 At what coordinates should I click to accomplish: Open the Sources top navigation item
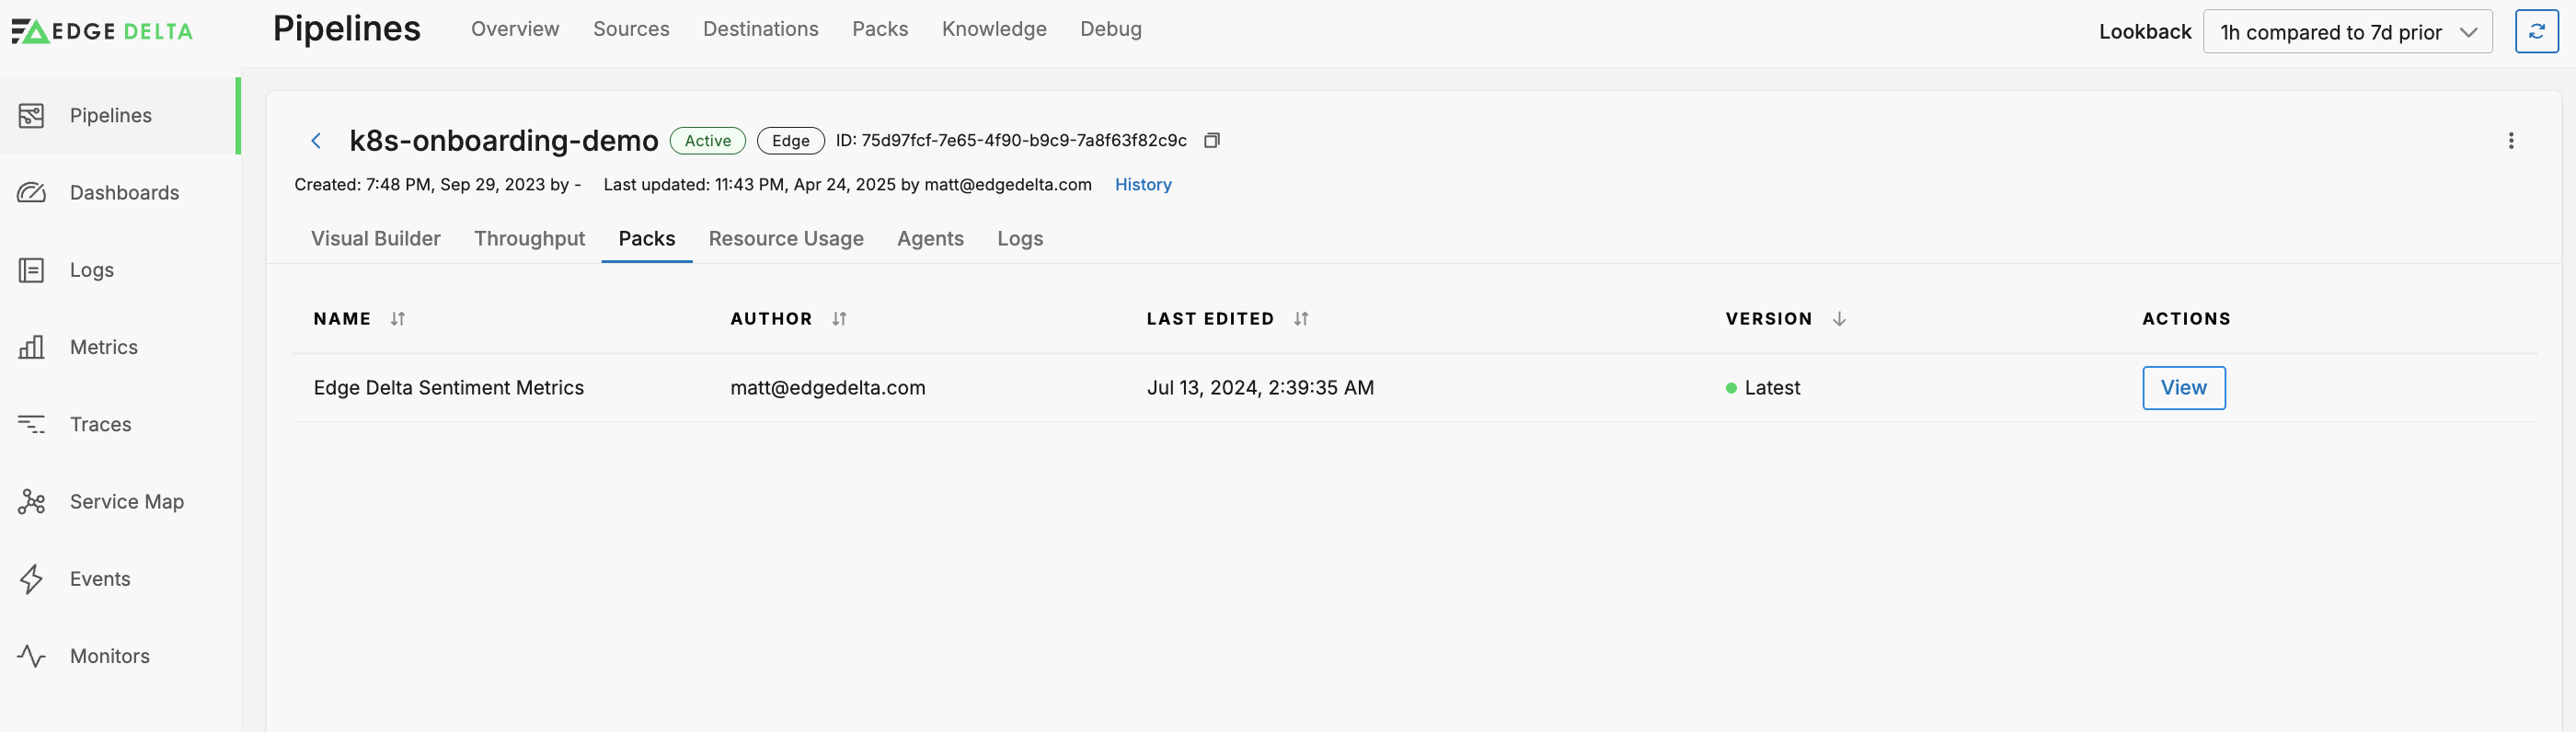[x=631, y=29]
